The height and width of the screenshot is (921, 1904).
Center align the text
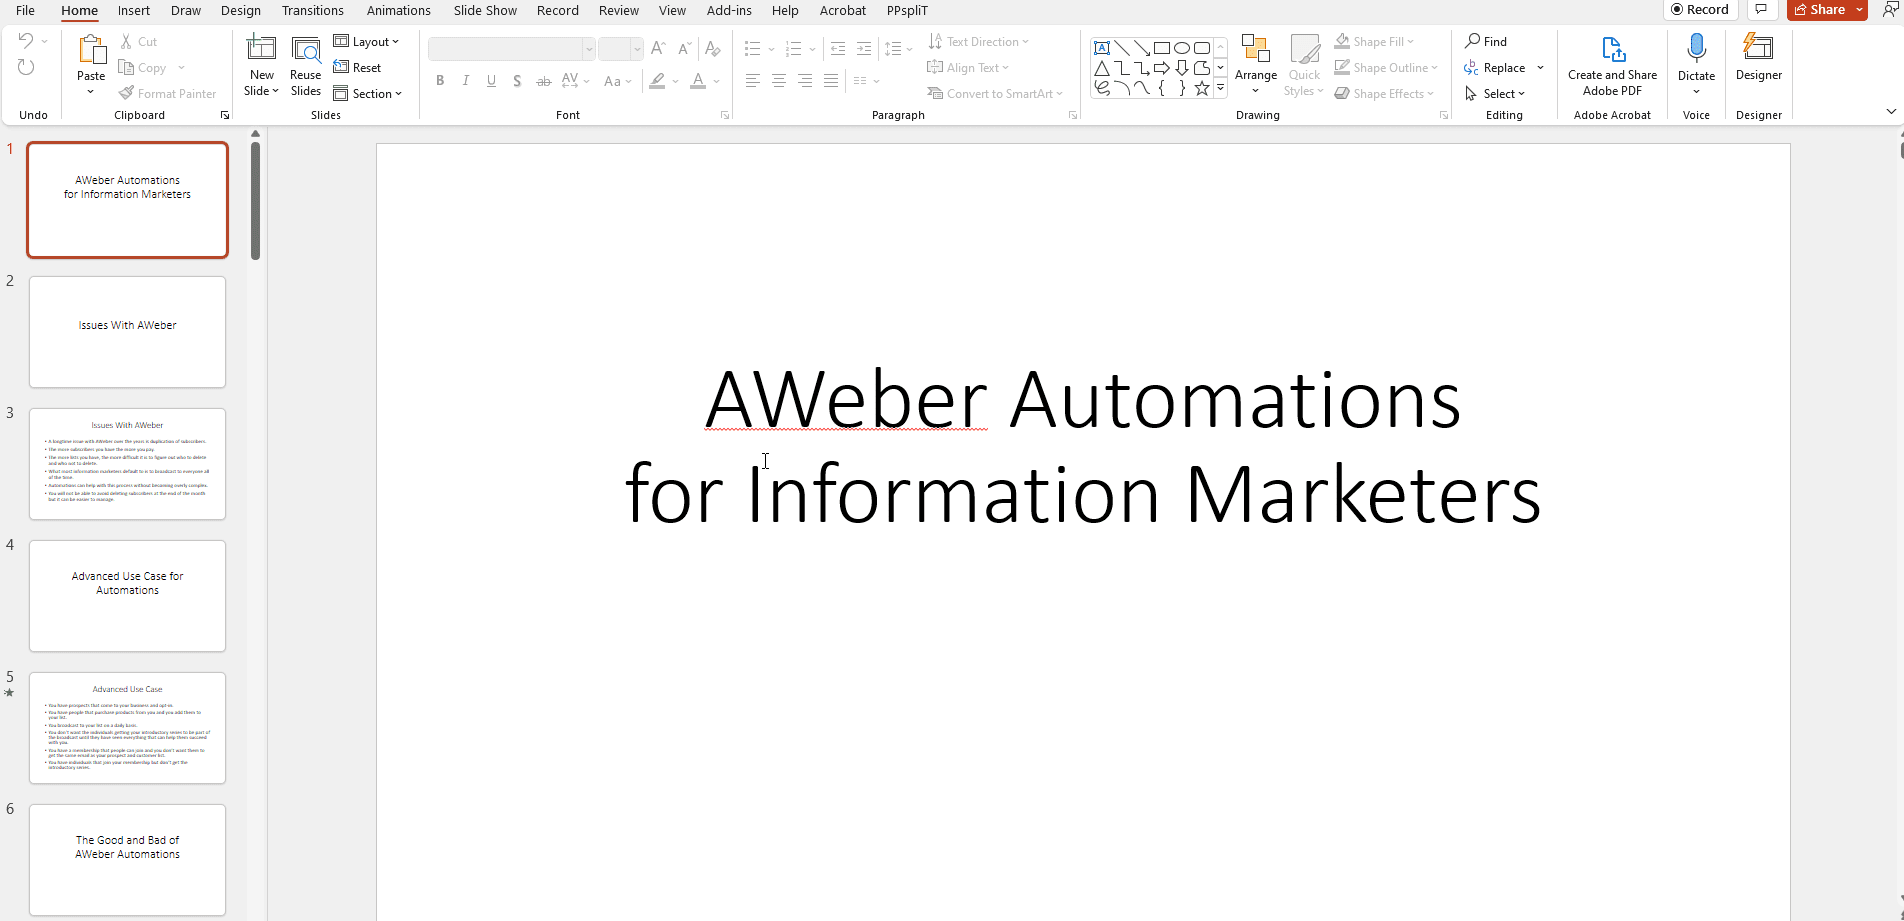pyautogui.click(x=779, y=81)
